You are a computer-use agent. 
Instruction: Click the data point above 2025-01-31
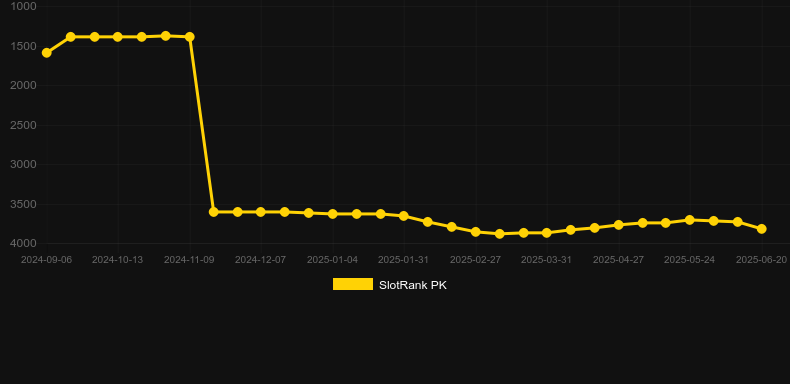tap(404, 216)
